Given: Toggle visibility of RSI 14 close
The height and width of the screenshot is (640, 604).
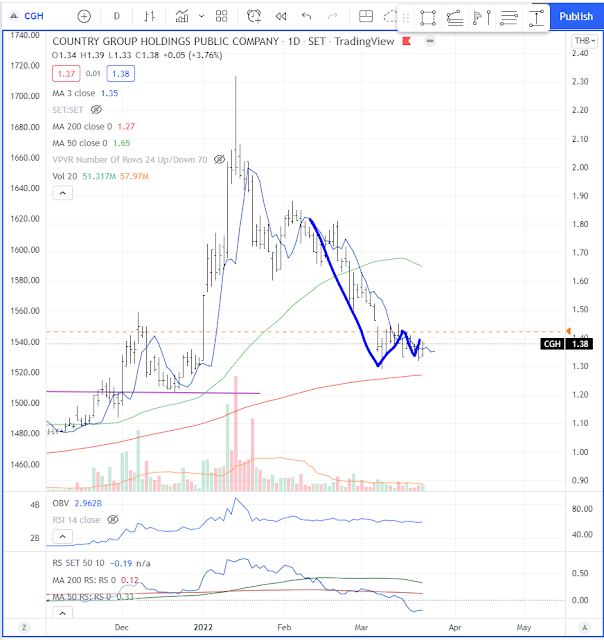Looking at the screenshot, I should point(113,520).
